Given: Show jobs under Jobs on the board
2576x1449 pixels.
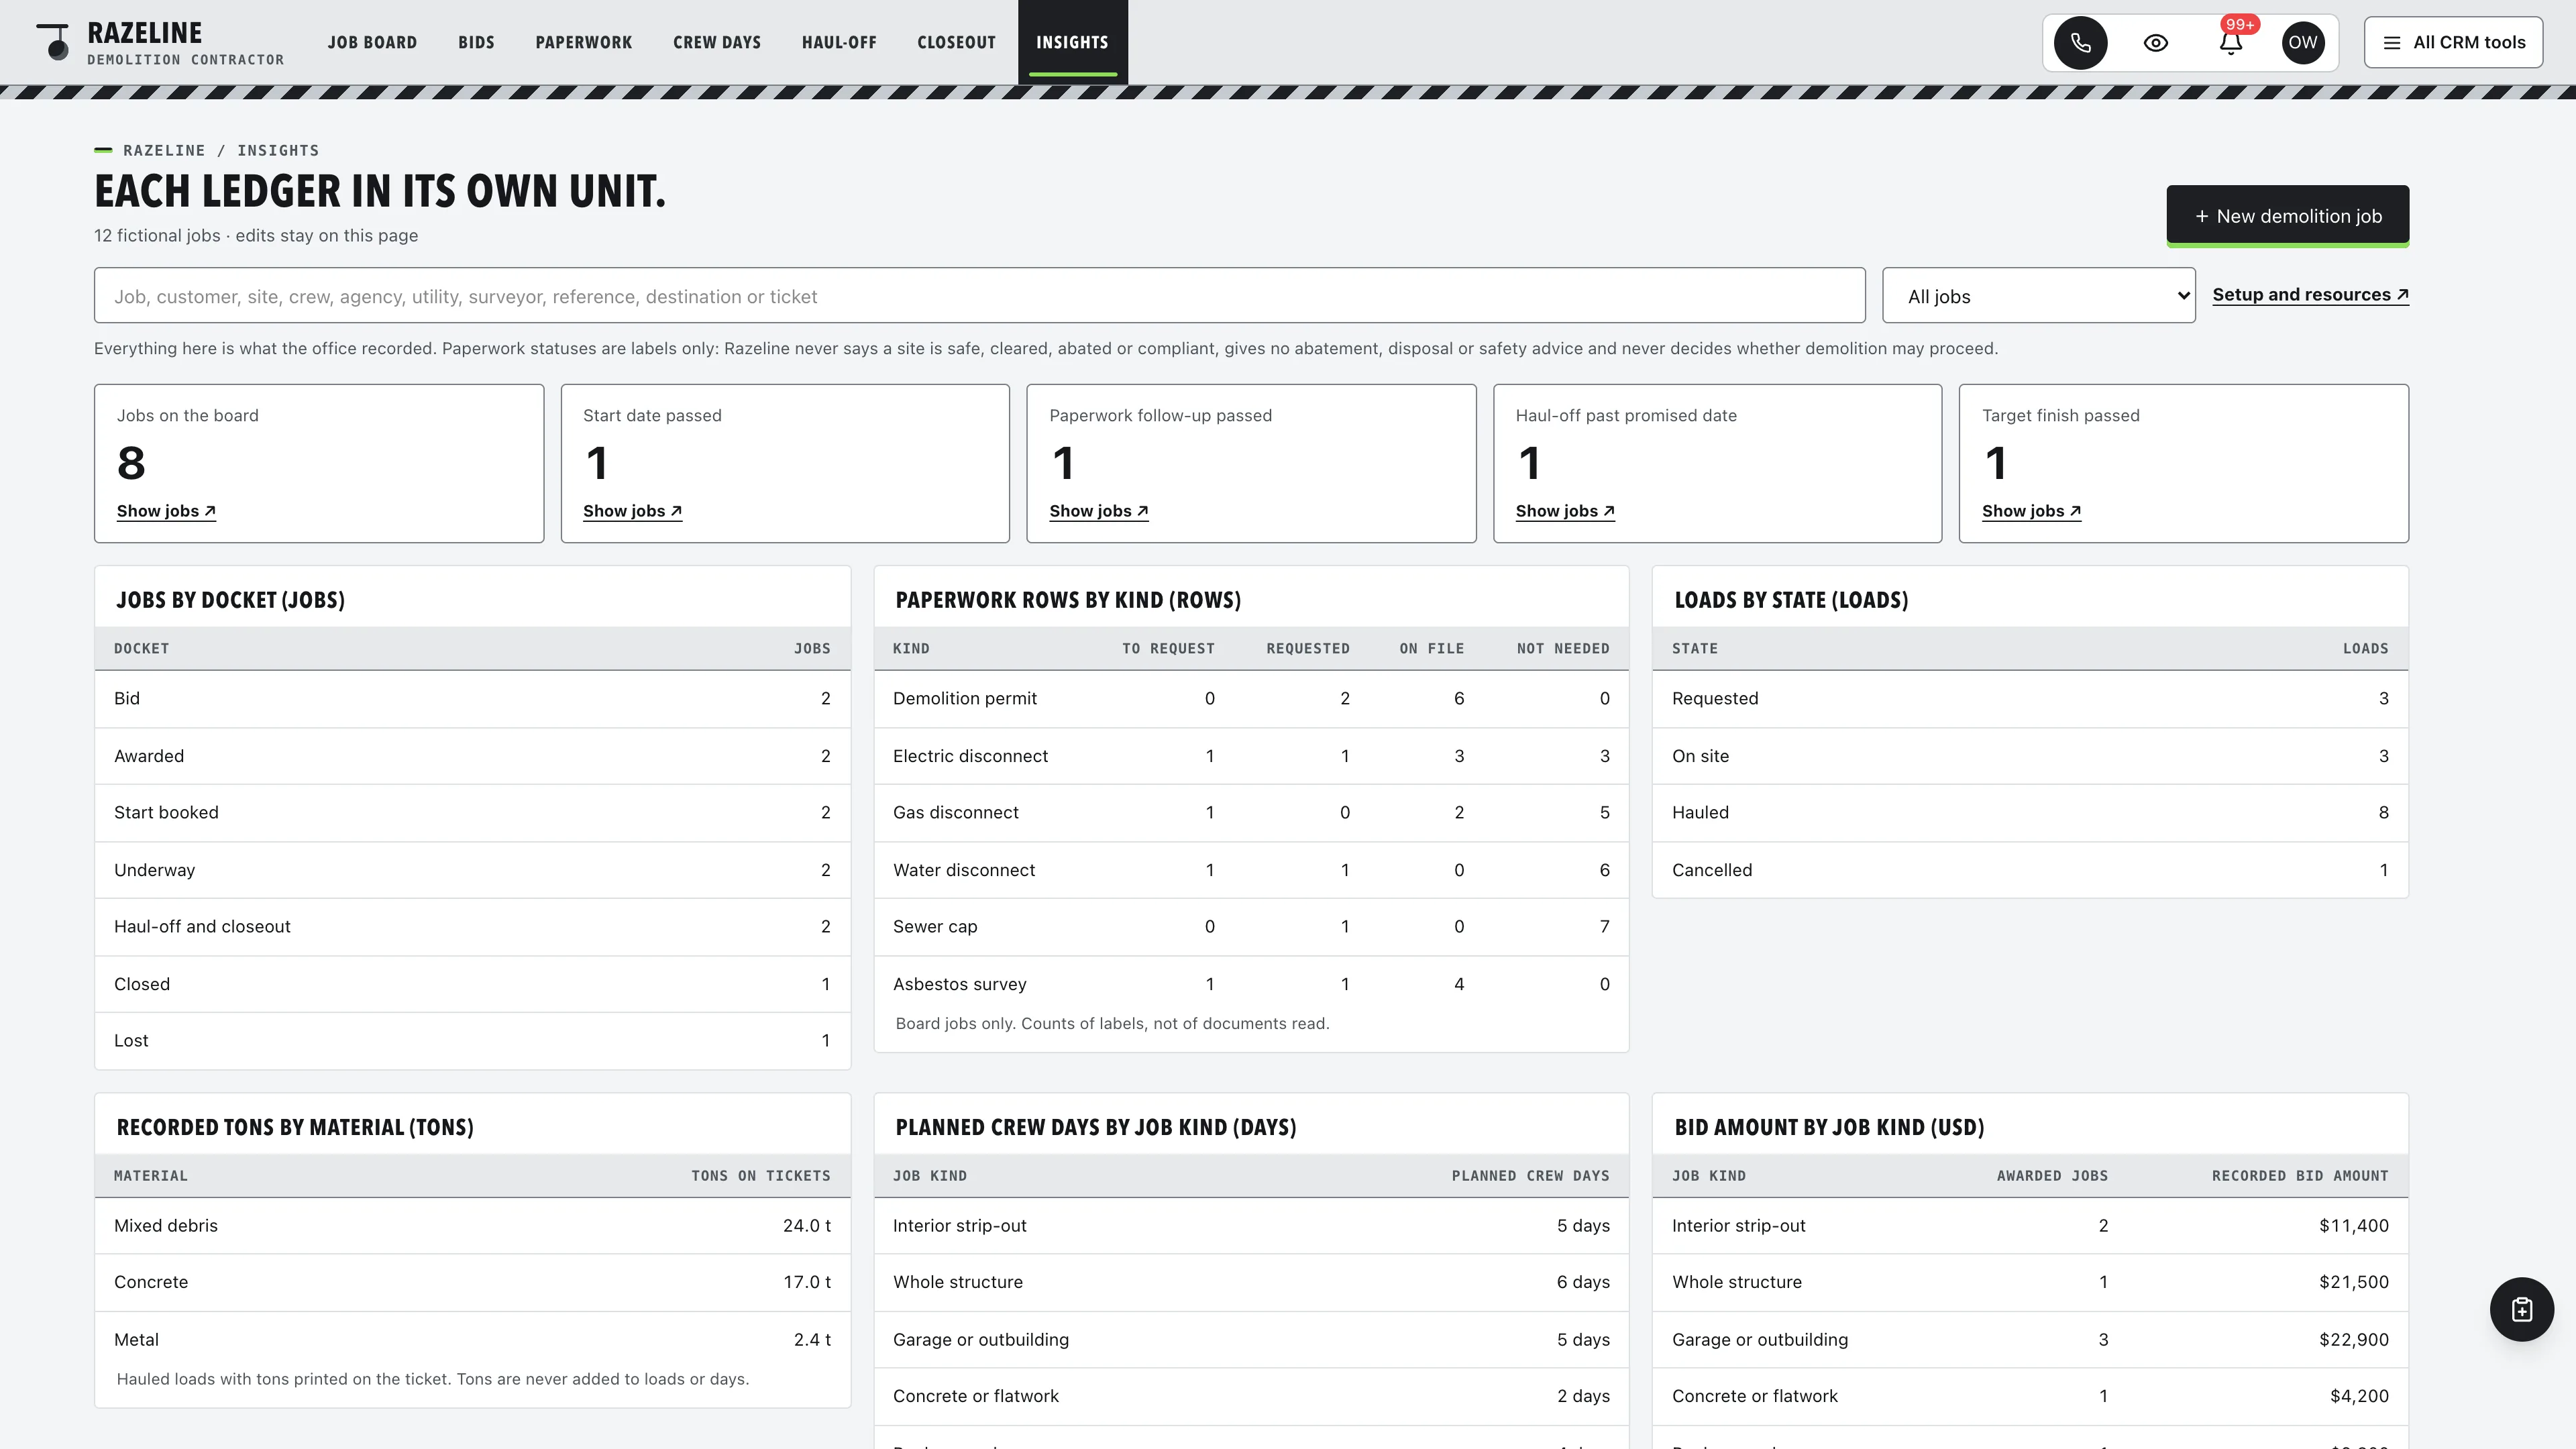Looking at the screenshot, I should (166, 511).
